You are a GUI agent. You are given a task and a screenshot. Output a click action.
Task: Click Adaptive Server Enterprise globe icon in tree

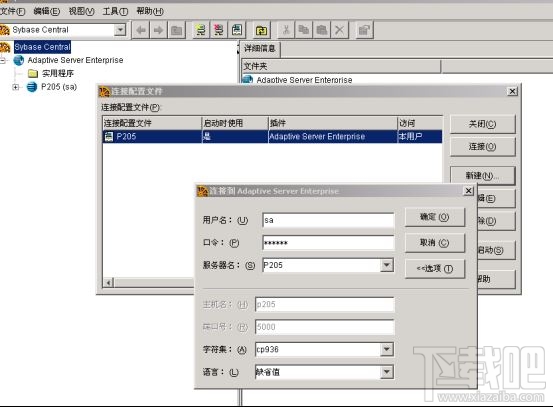coord(19,60)
